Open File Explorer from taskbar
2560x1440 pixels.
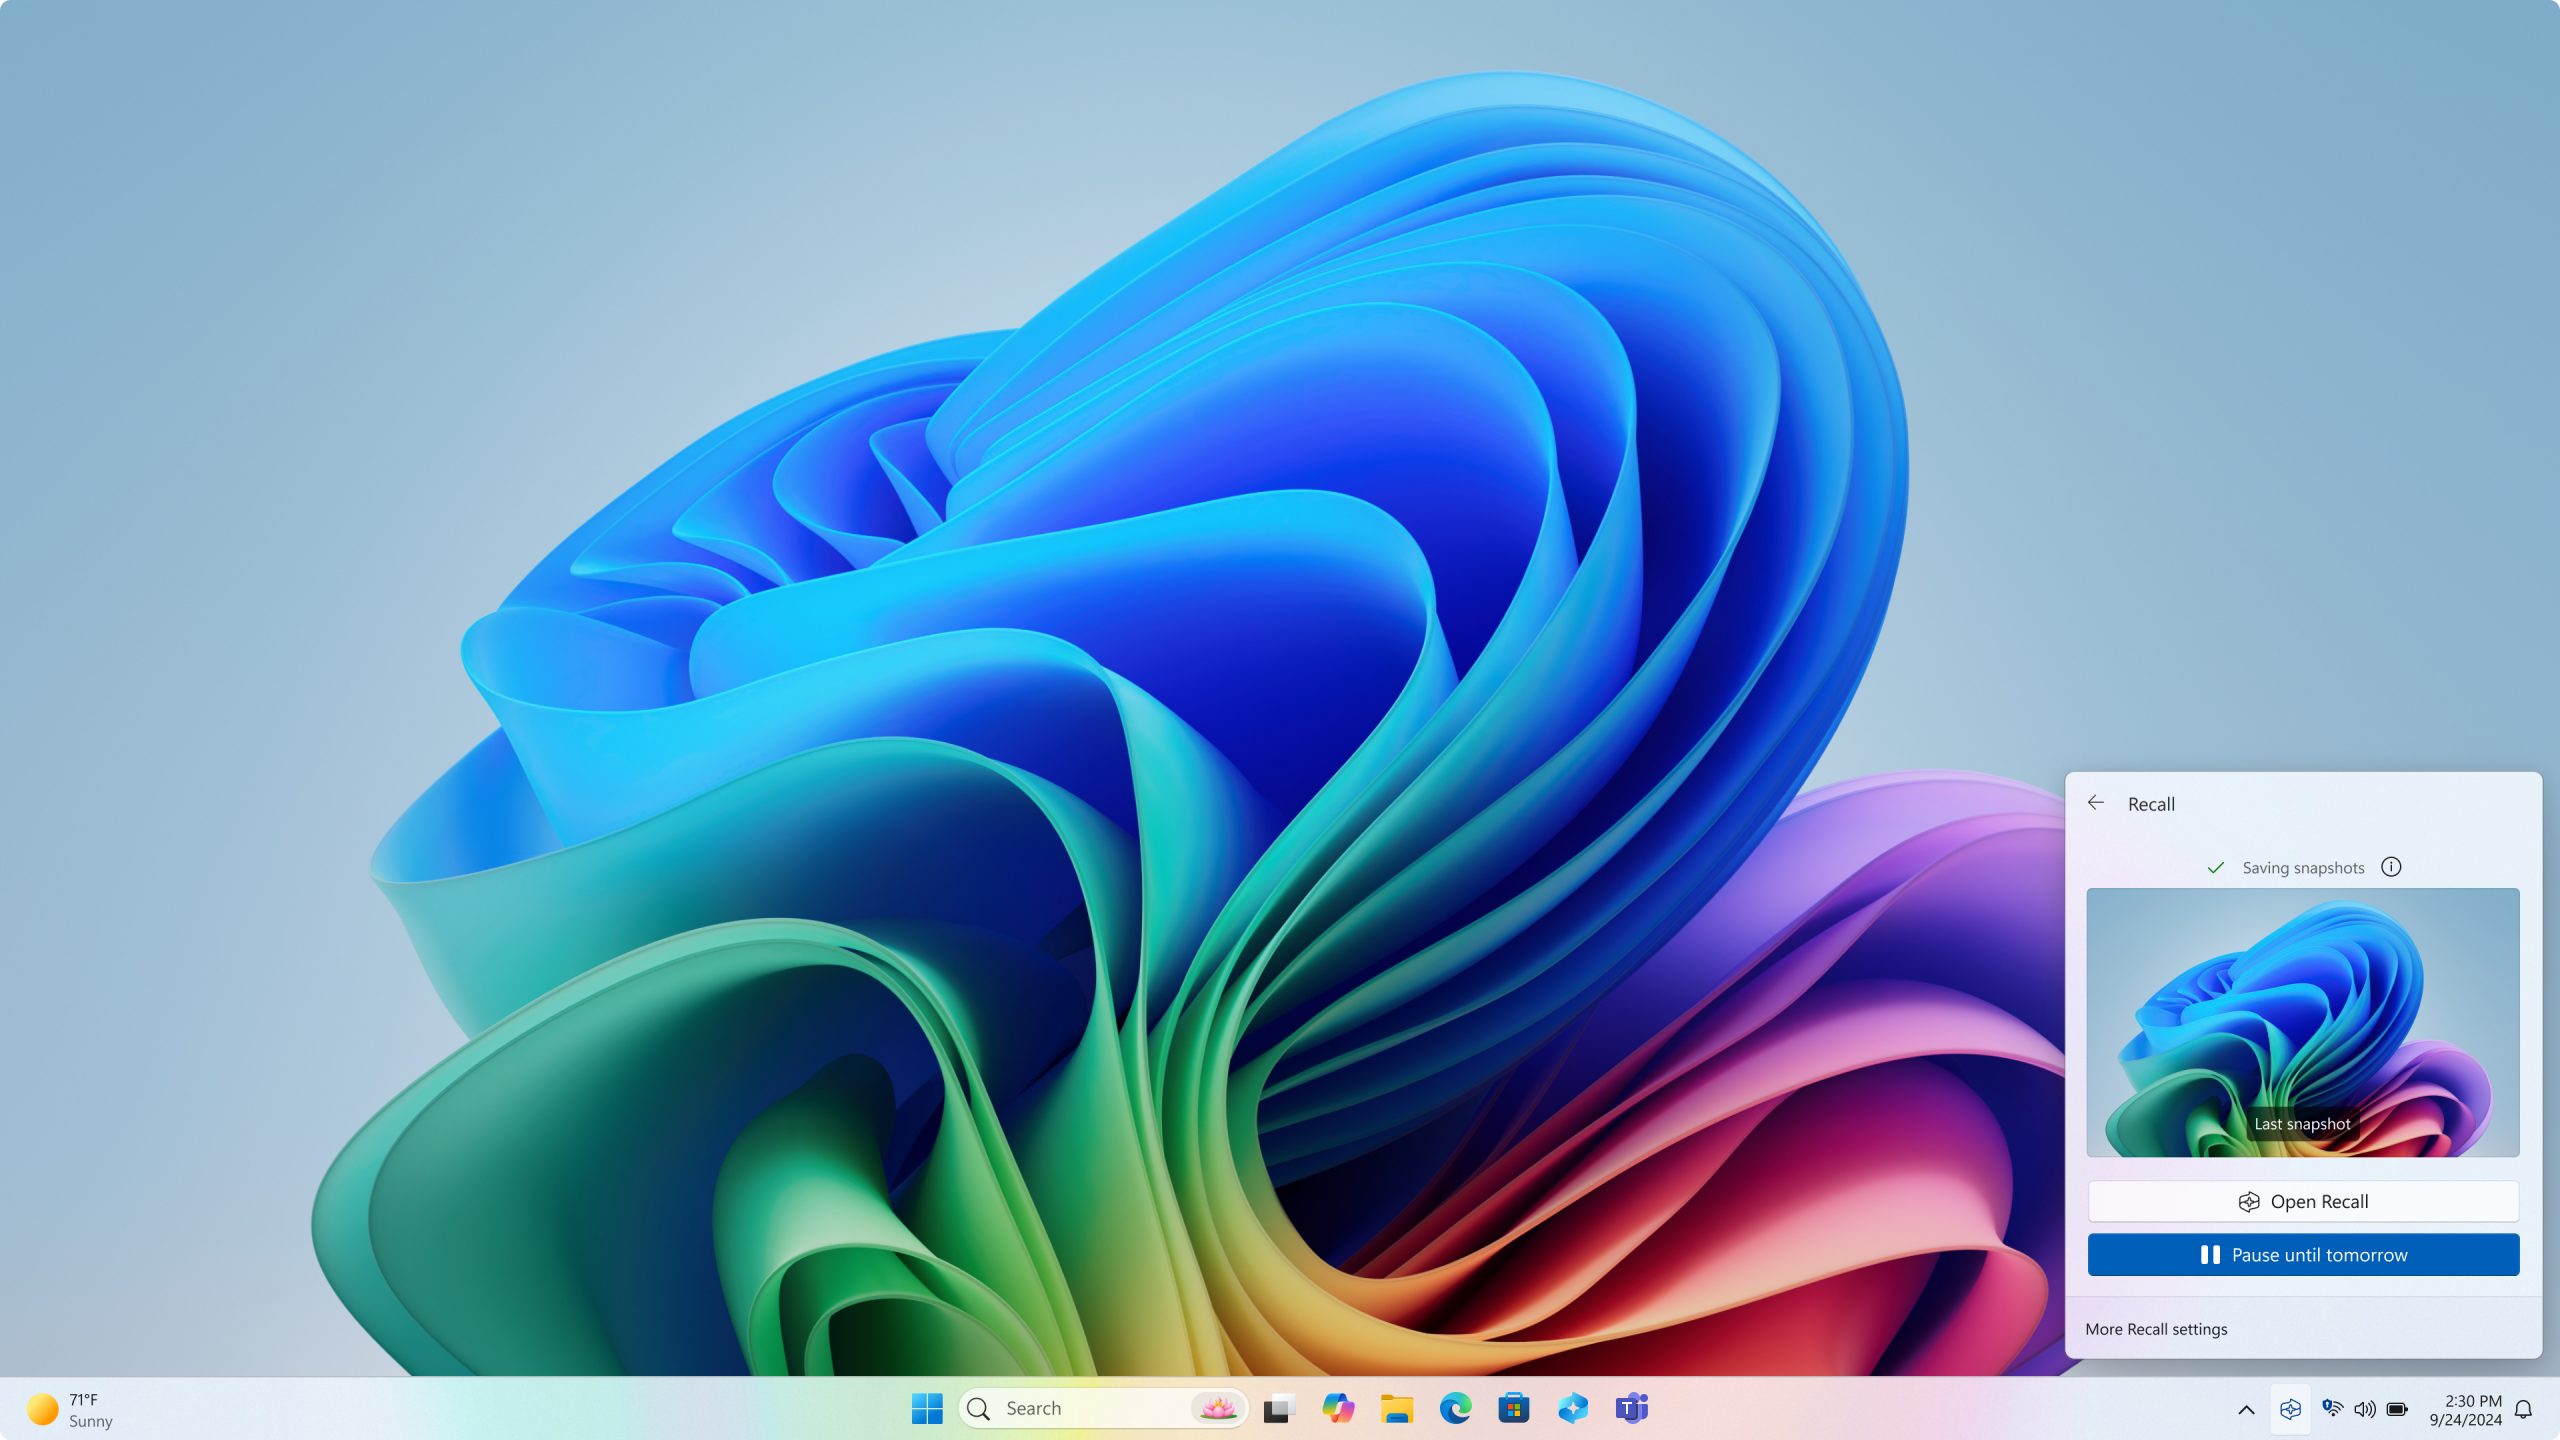(x=1396, y=1407)
